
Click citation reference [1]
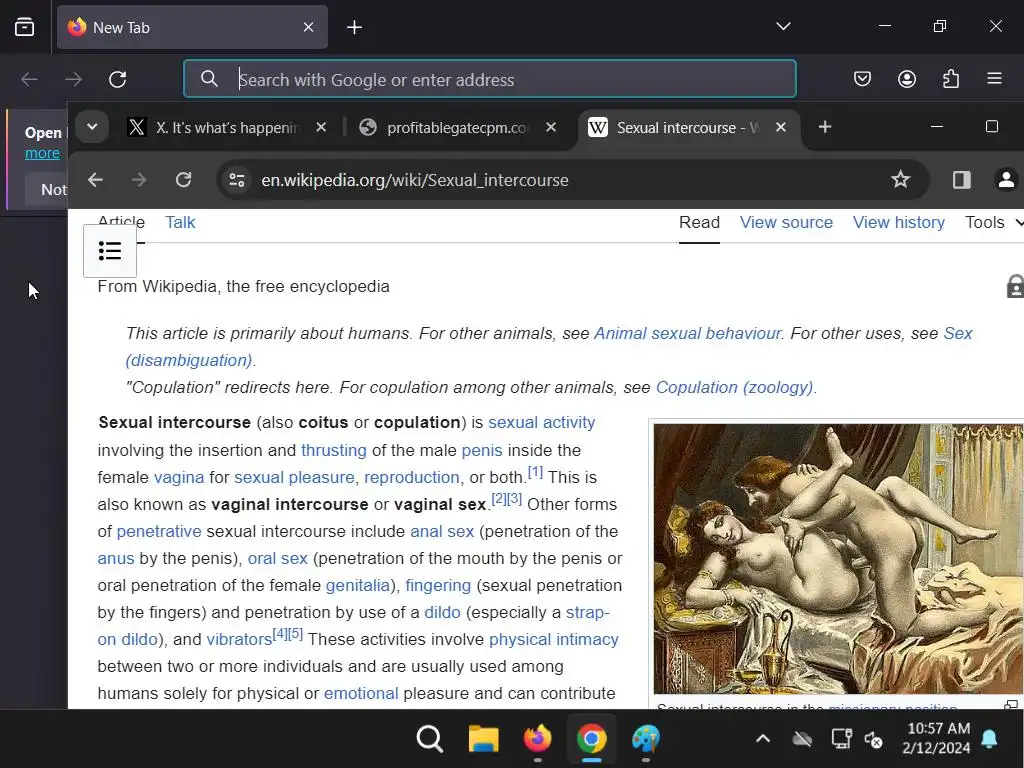536,472
